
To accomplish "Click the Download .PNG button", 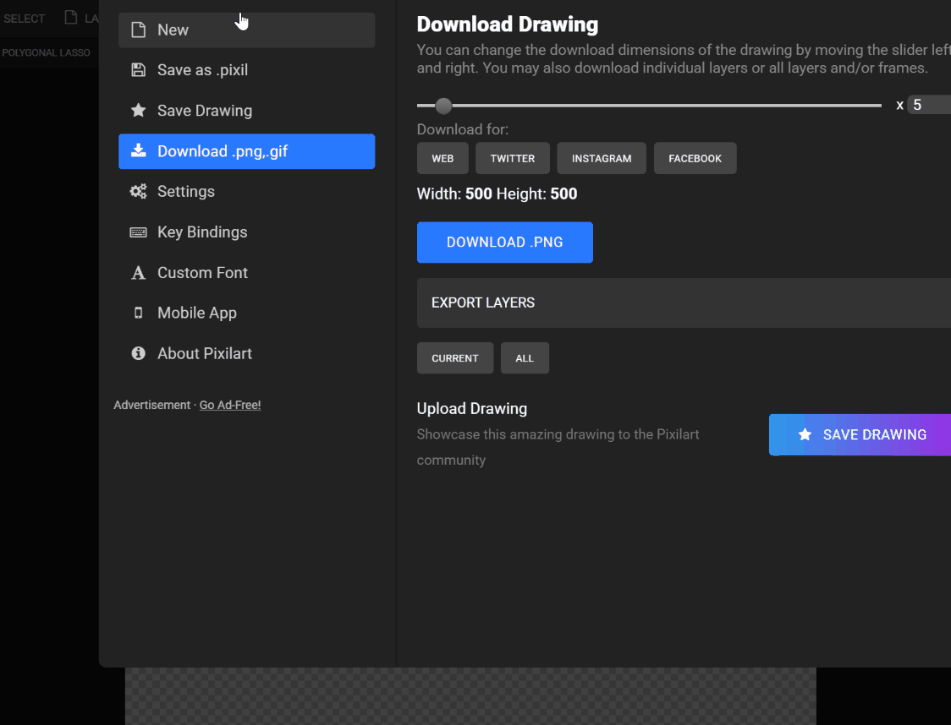I will pos(505,242).
